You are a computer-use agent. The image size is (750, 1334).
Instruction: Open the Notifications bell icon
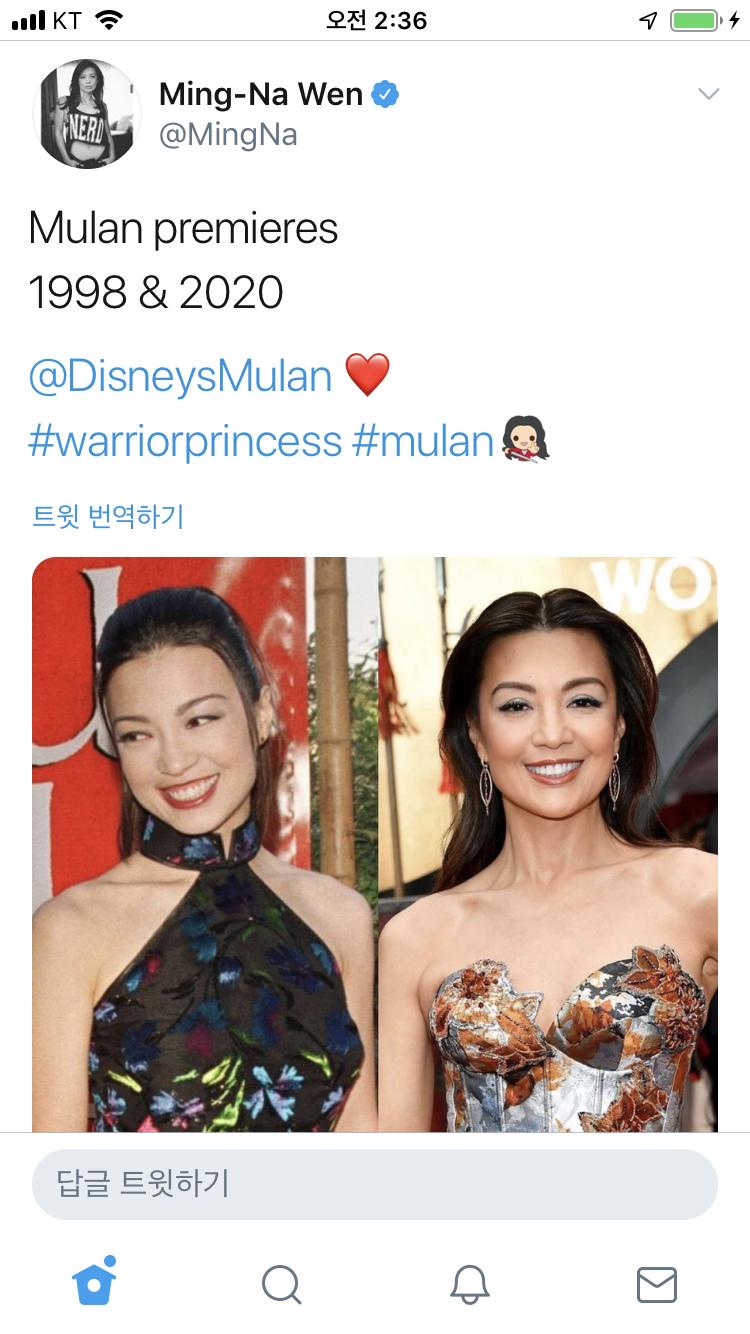[469, 1284]
